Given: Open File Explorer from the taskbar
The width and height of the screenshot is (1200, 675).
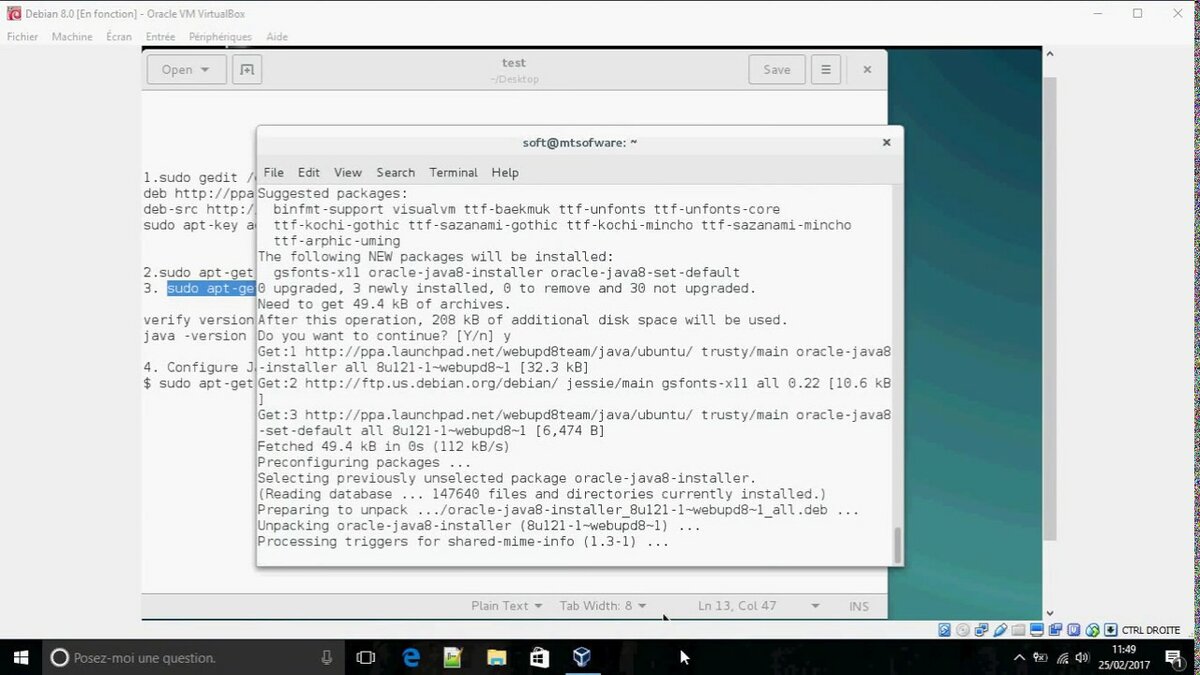Looking at the screenshot, I should [x=496, y=657].
